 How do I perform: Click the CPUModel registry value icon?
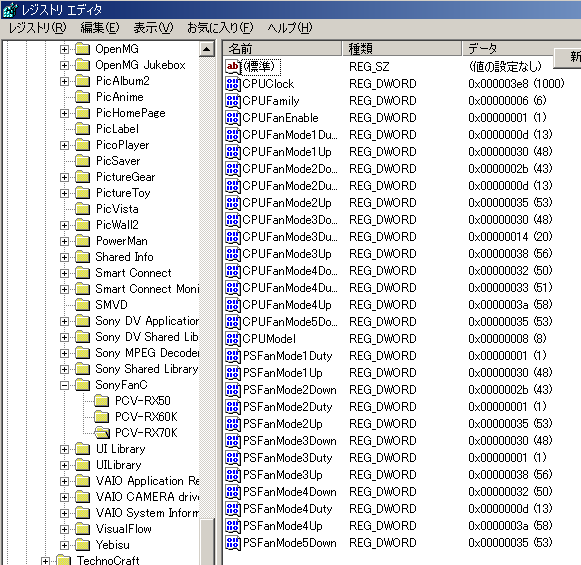click(233, 339)
